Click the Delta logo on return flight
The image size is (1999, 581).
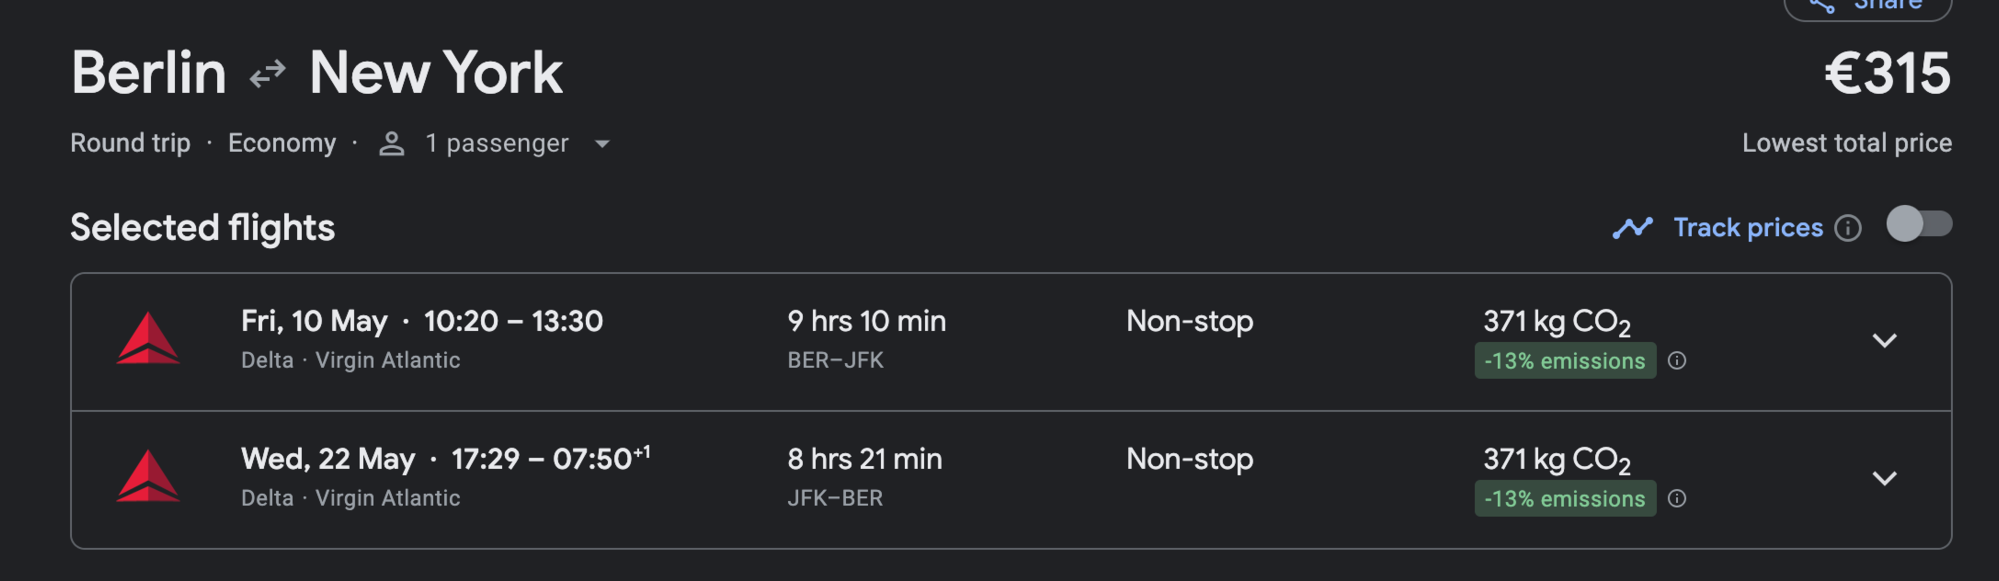[x=148, y=477]
